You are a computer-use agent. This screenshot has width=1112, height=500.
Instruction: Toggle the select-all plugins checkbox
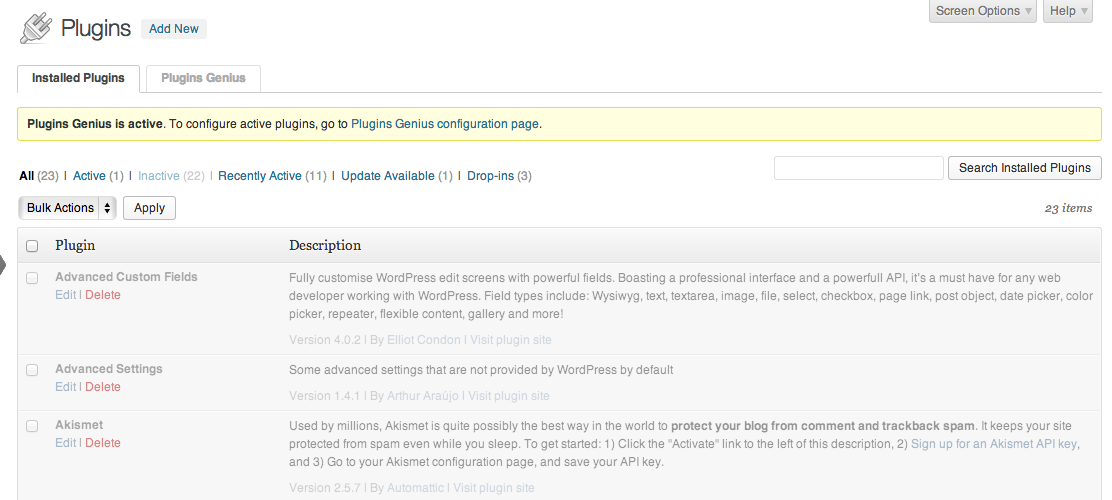(x=32, y=246)
